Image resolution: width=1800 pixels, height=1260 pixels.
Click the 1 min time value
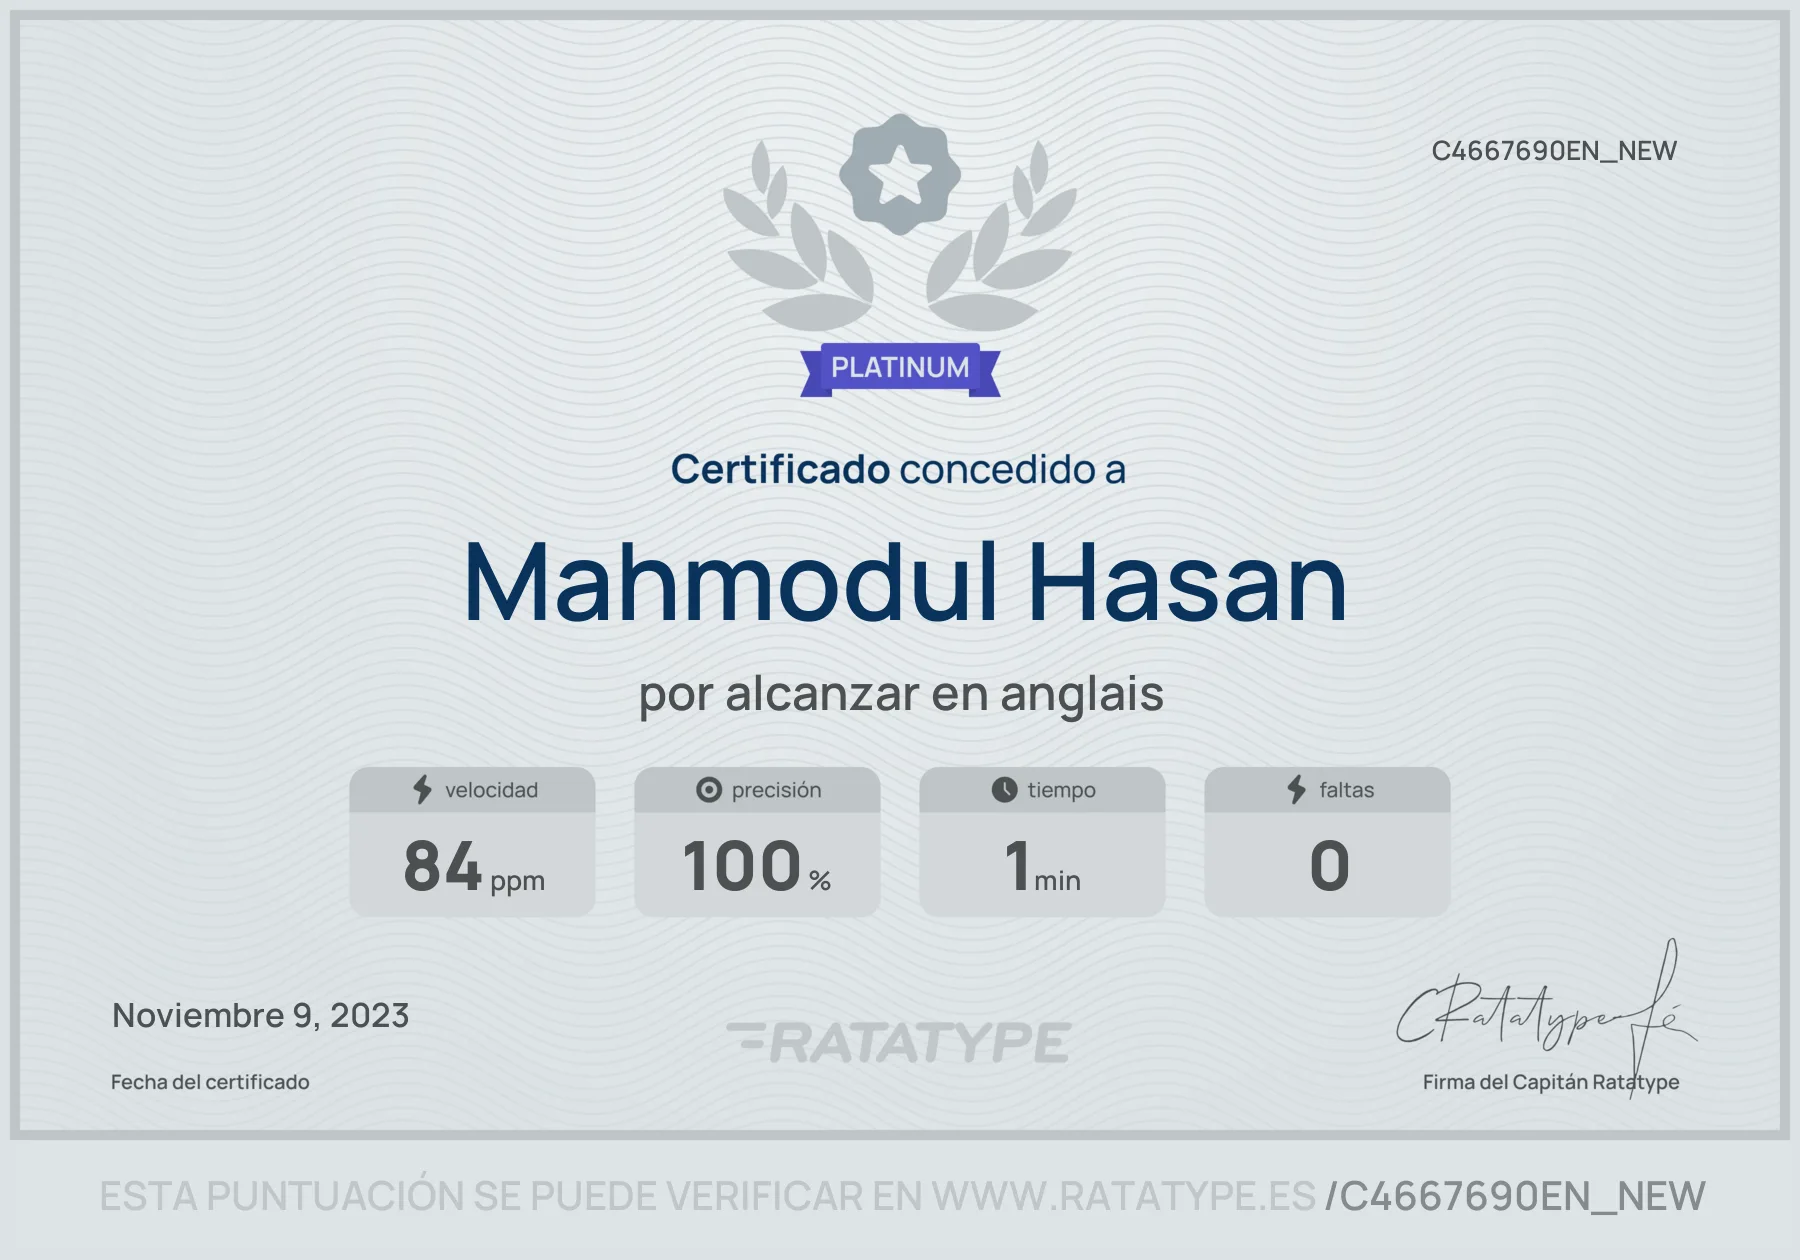point(1042,866)
